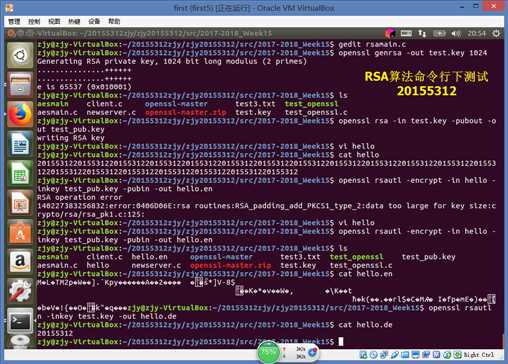The image size is (508, 364).
Task: Click 'test_pub.key' in second ls output
Action: pyautogui.click(x=428, y=257)
